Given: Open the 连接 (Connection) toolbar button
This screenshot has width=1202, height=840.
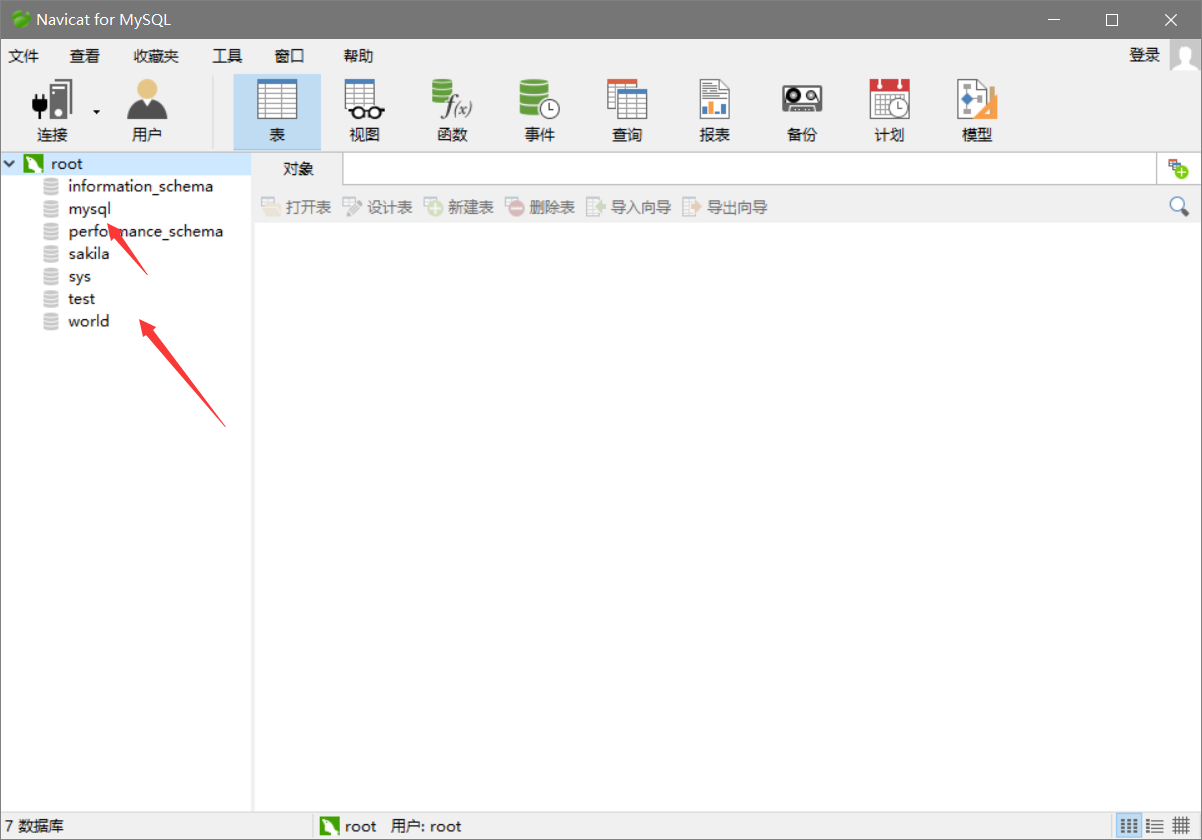Looking at the screenshot, I should (53, 111).
